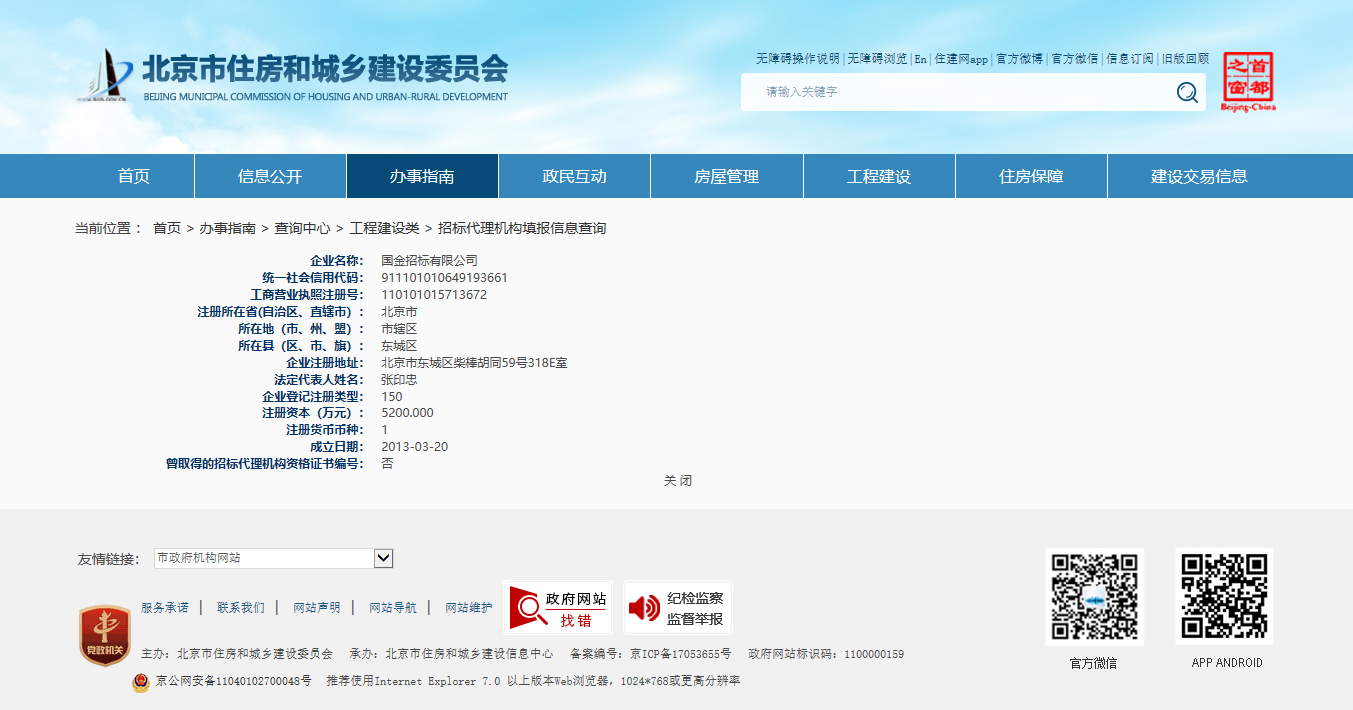Switch to English via the En link
The height and width of the screenshot is (710, 1353).
point(920,60)
